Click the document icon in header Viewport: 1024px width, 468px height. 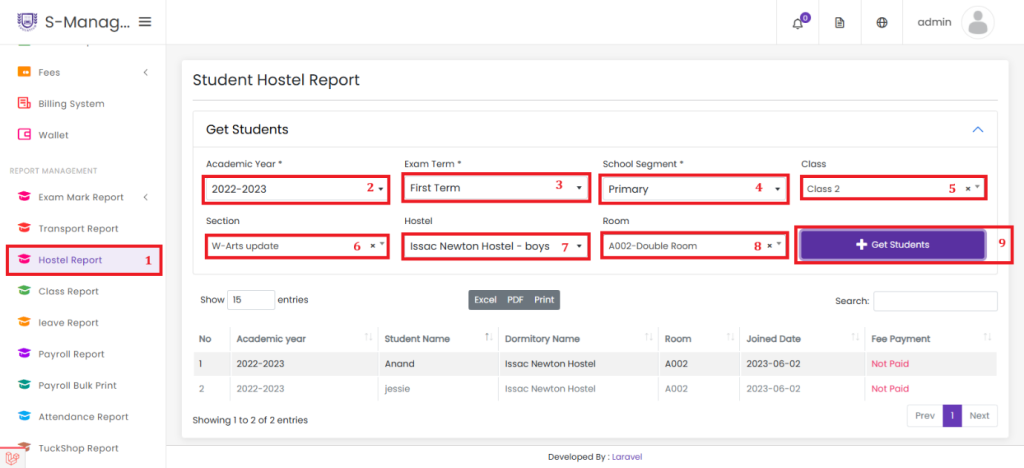click(x=840, y=23)
